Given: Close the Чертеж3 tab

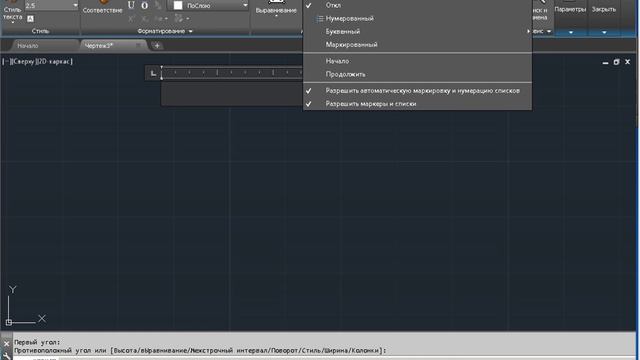Looking at the screenshot, I should pos(138,45).
